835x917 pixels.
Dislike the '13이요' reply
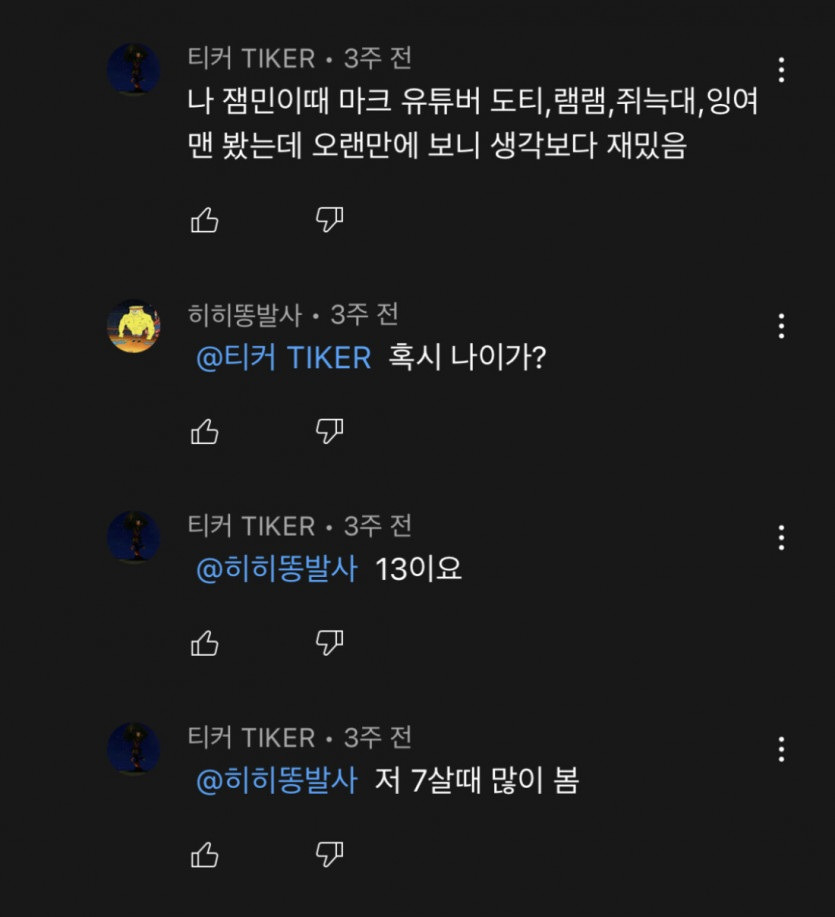tap(329, 642)
